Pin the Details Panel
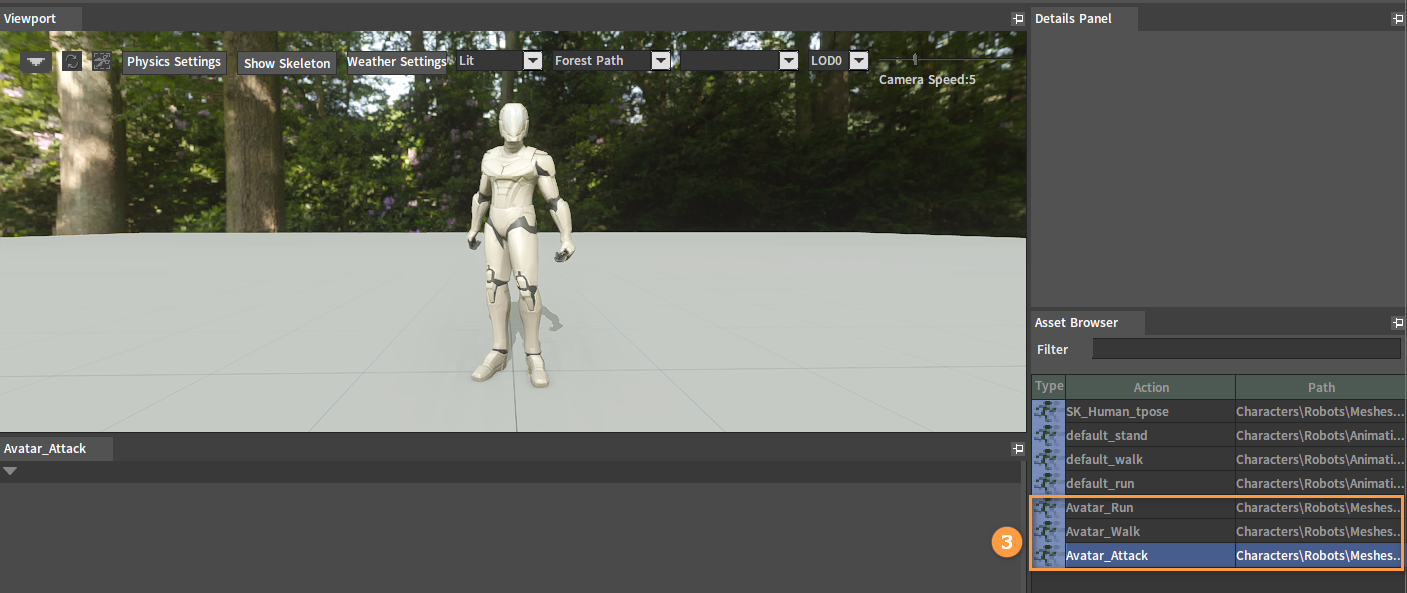Viewport: 1407px width, 593px height. (x=1397, y=19)
